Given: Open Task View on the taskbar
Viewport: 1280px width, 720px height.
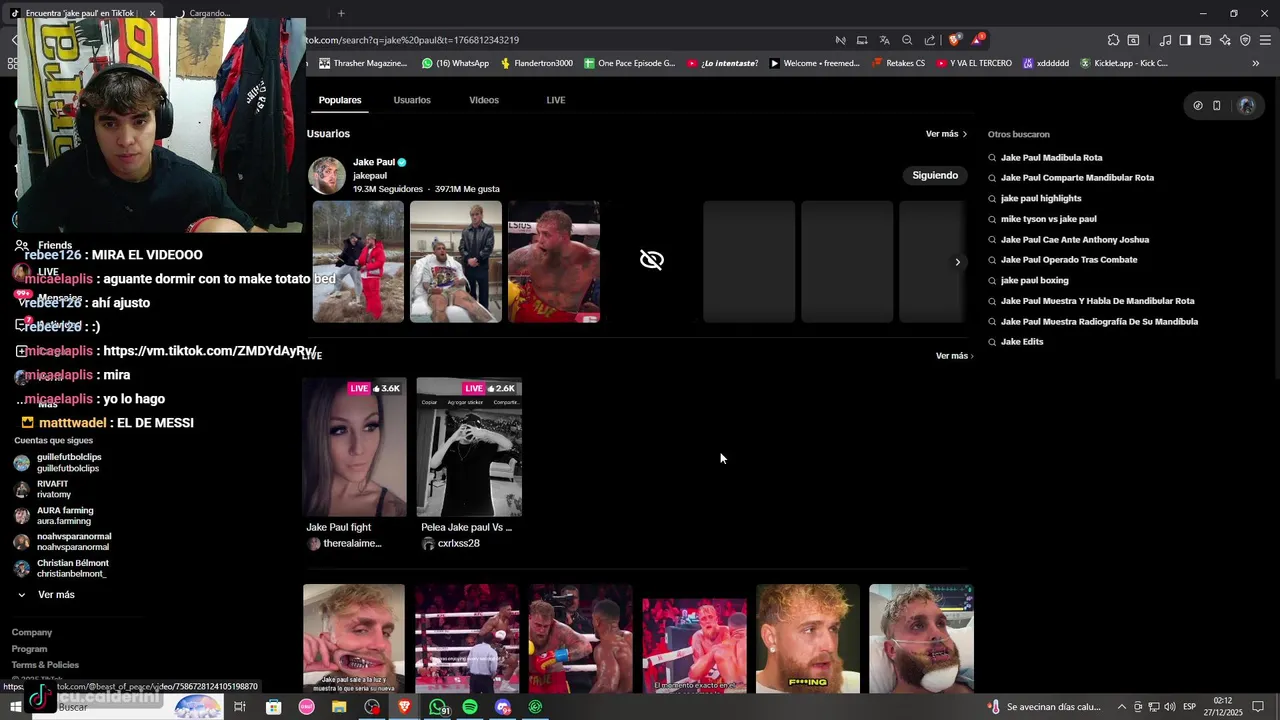Looking at the screenshot, I should pos(240,707).
